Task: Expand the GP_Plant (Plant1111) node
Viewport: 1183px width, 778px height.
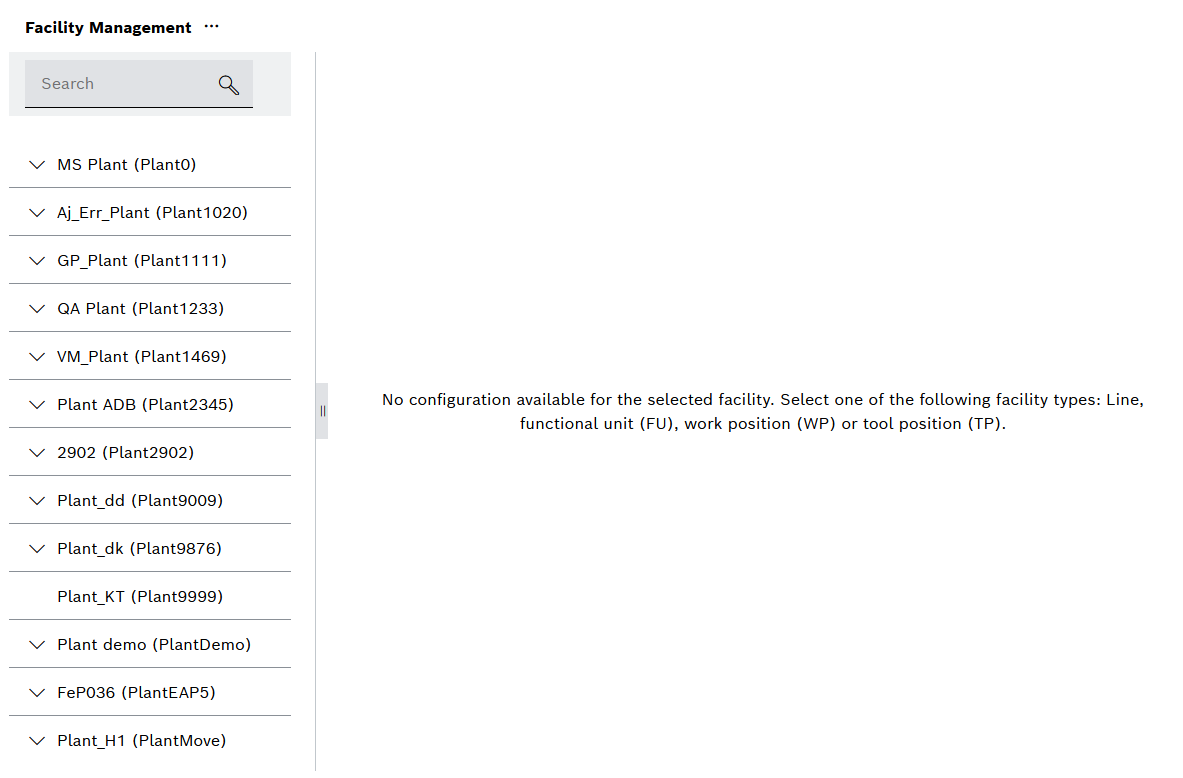Action: click(37, 260)
